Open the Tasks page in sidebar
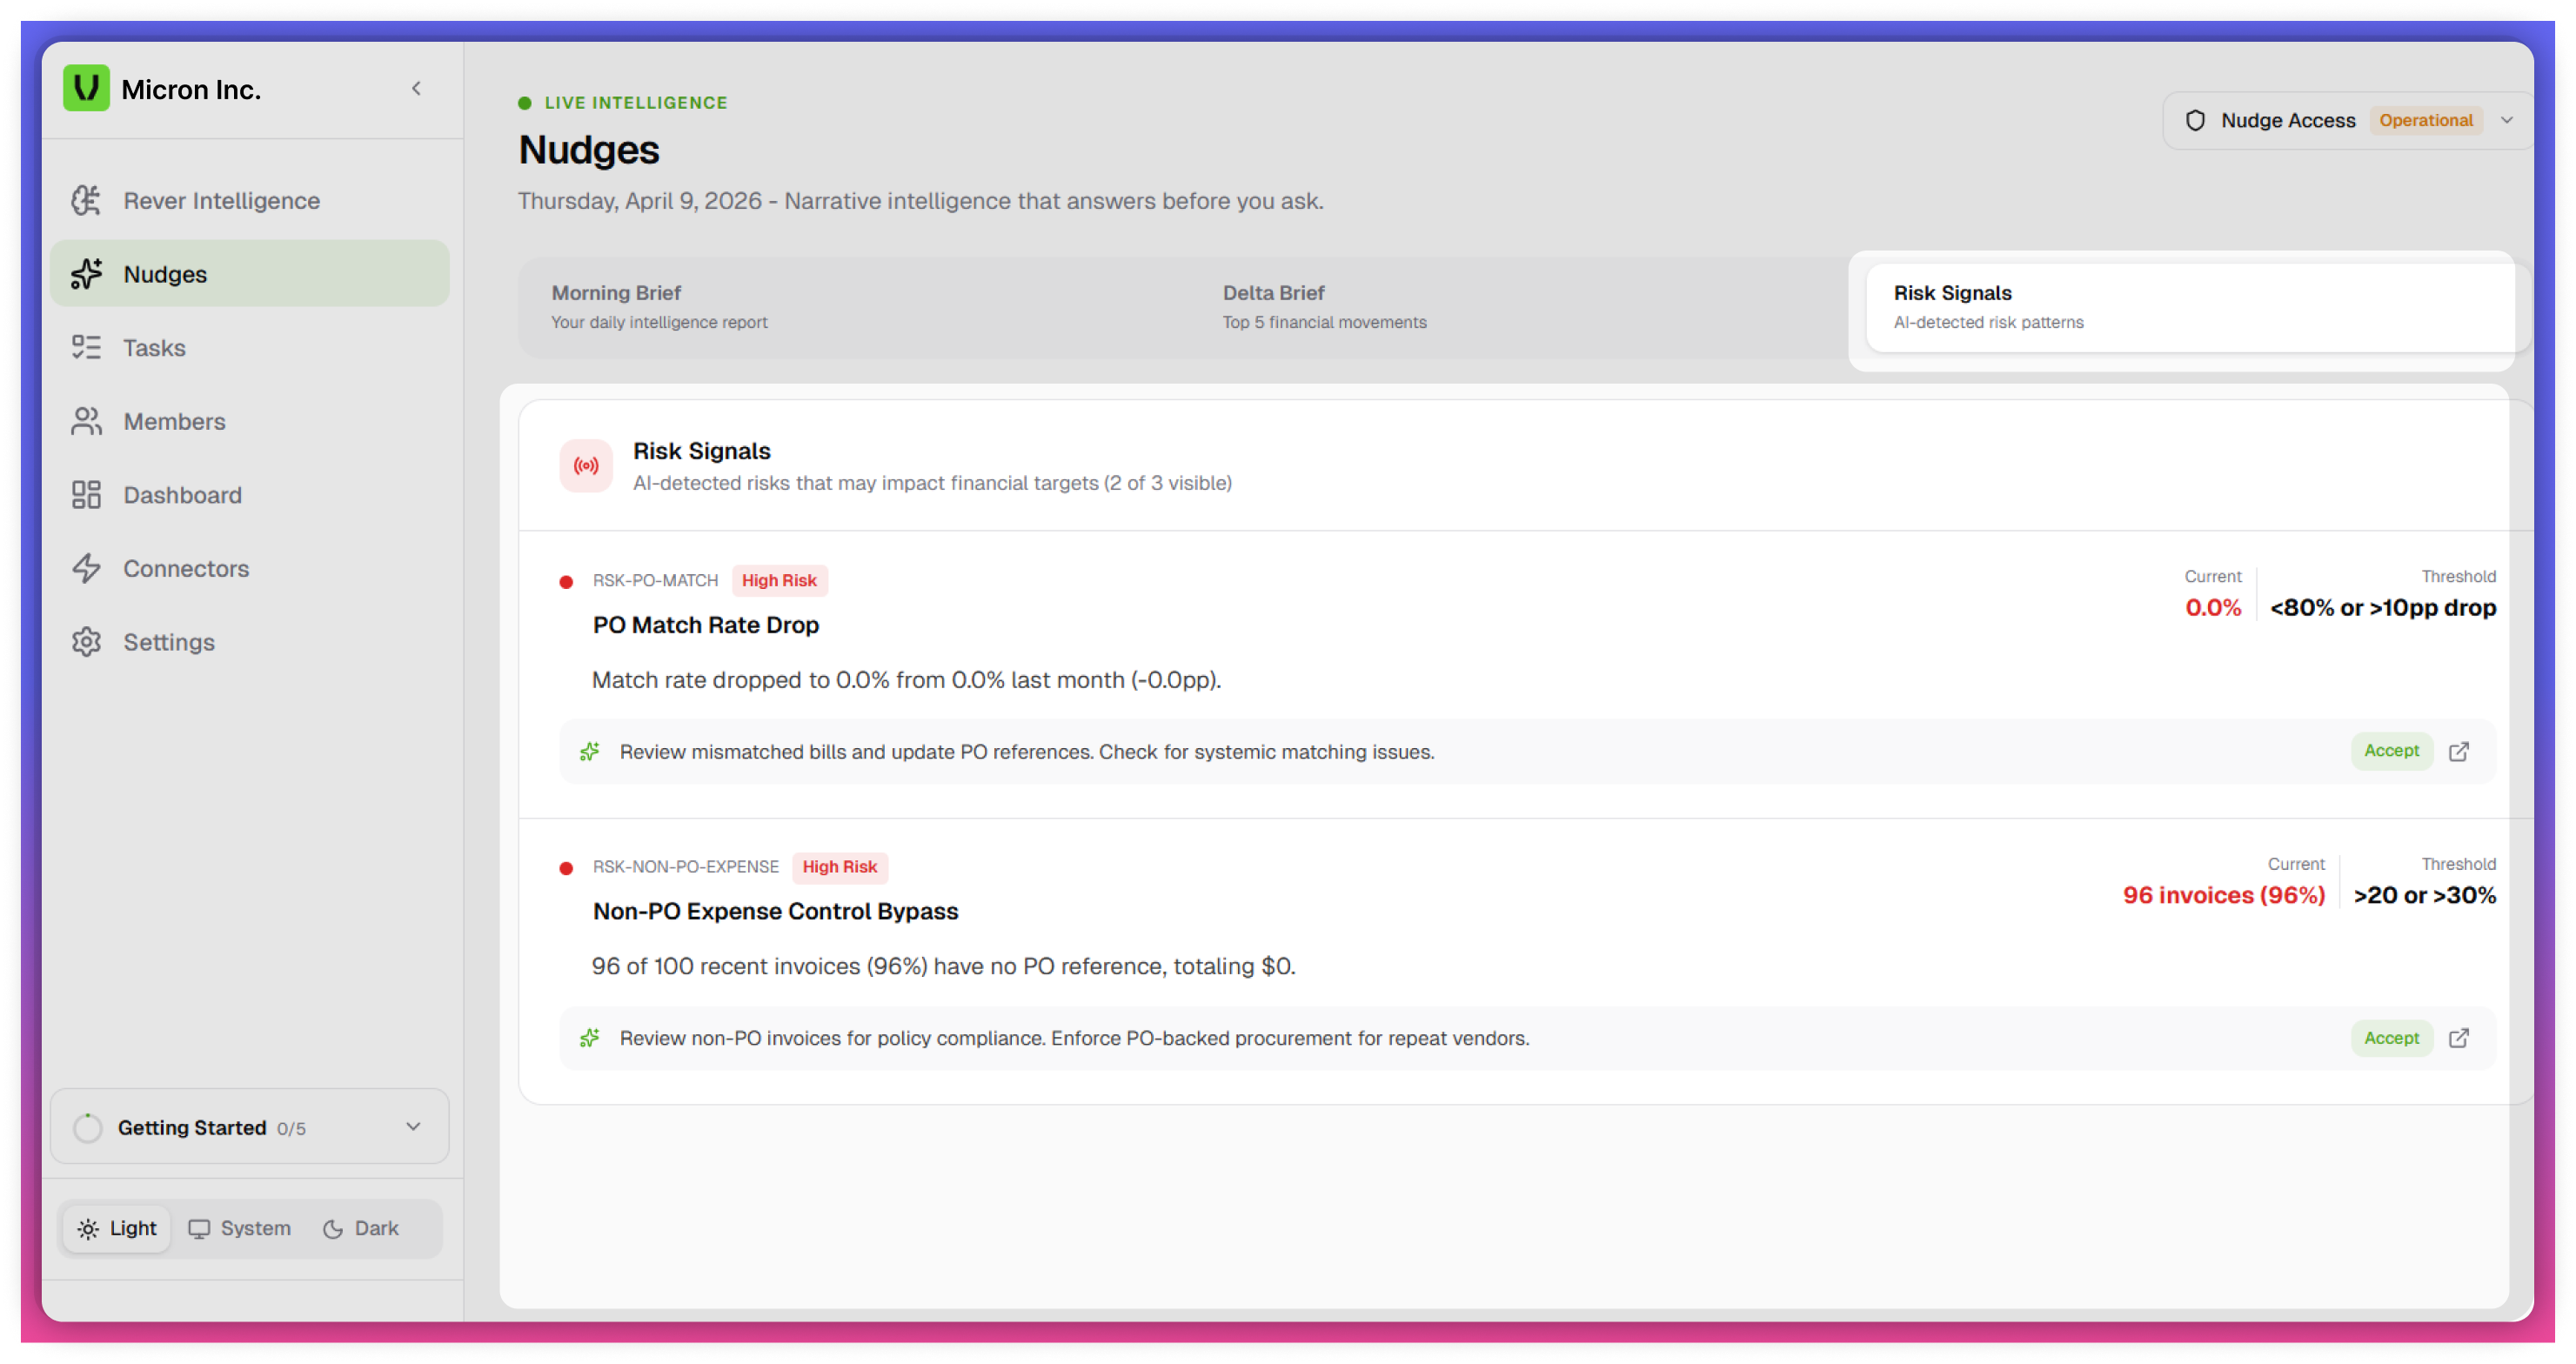The image size is (2576, 1364). [154, 348]
